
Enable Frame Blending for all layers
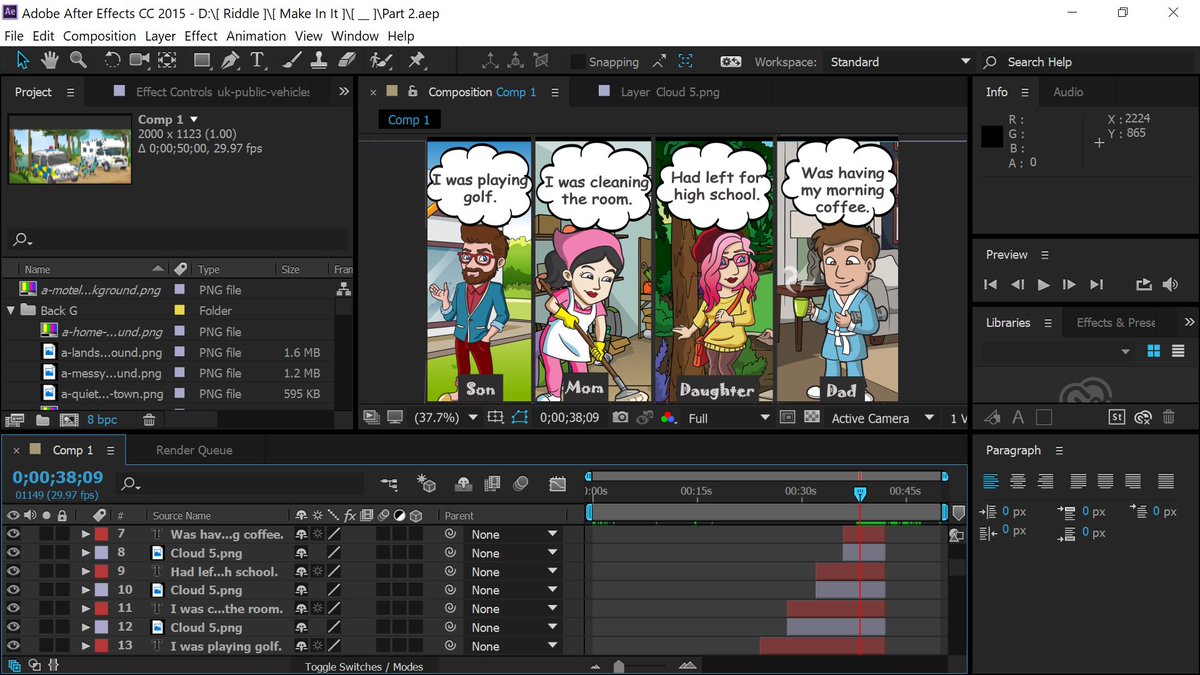pos(491,484)
